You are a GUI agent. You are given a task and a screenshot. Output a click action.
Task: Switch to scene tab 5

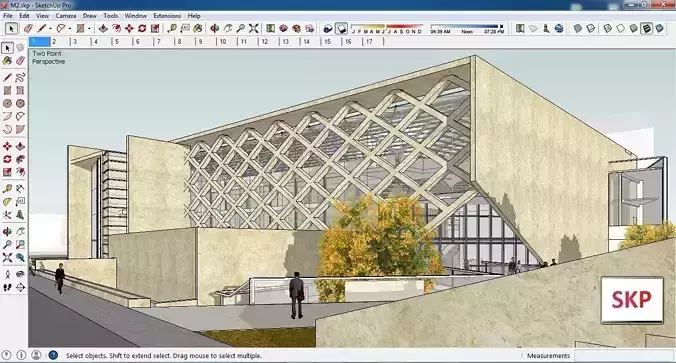123,42
